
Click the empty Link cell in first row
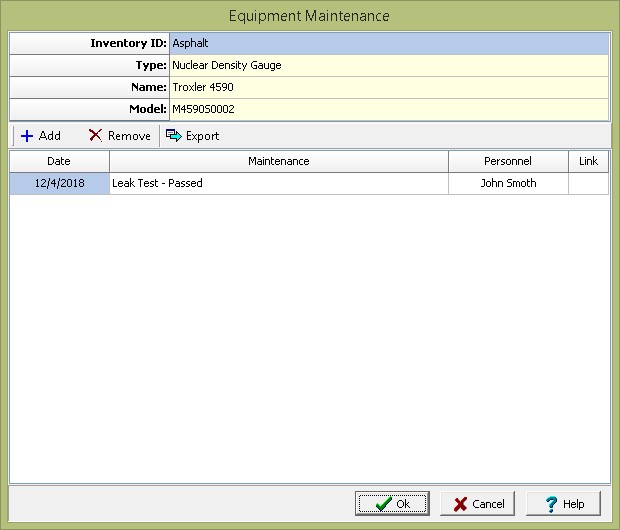588,183
